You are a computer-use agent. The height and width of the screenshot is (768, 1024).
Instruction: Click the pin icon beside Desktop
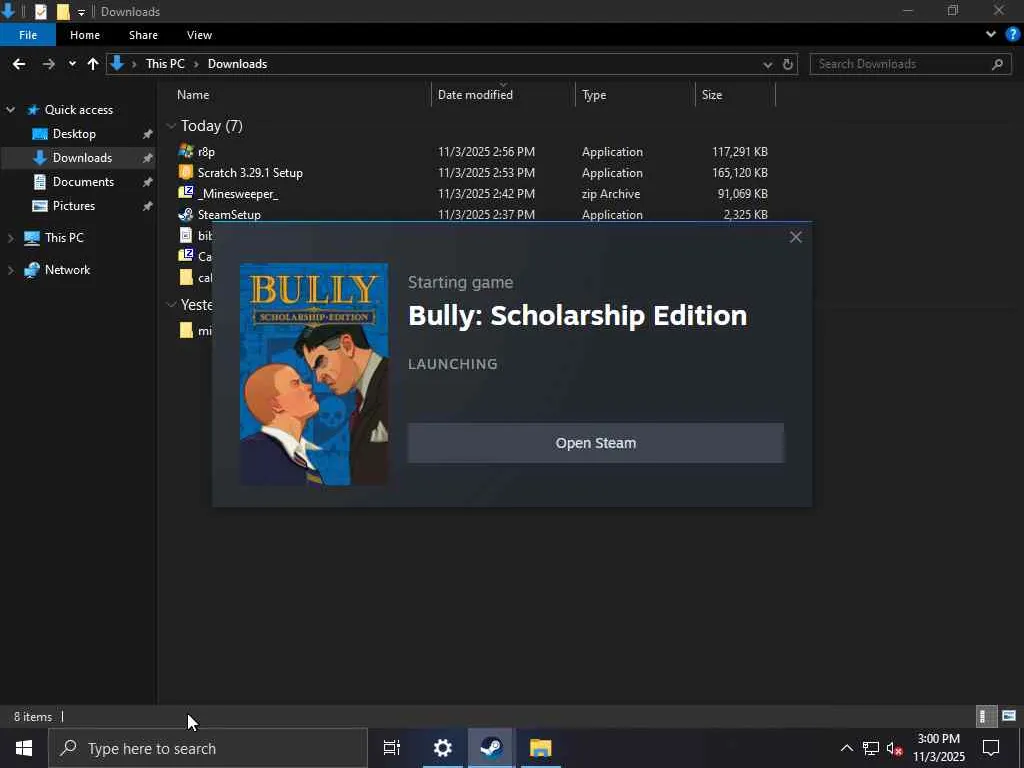coord(148,134)
